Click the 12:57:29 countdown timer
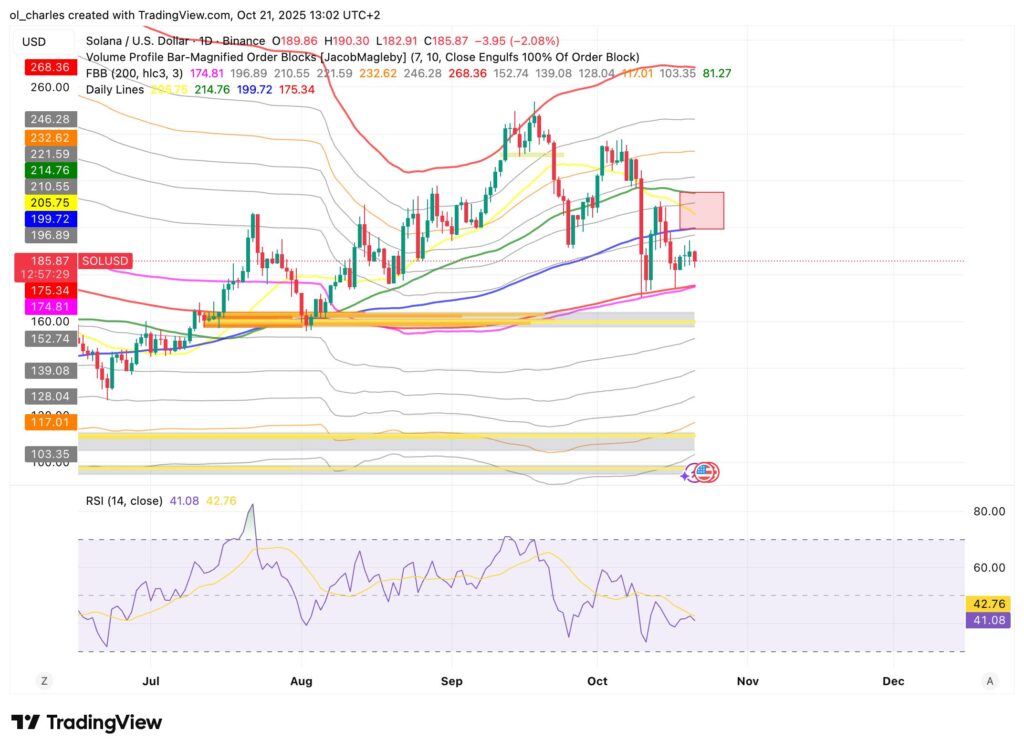The width and height of the screenshot is (1024, 751). pos(45,274)
